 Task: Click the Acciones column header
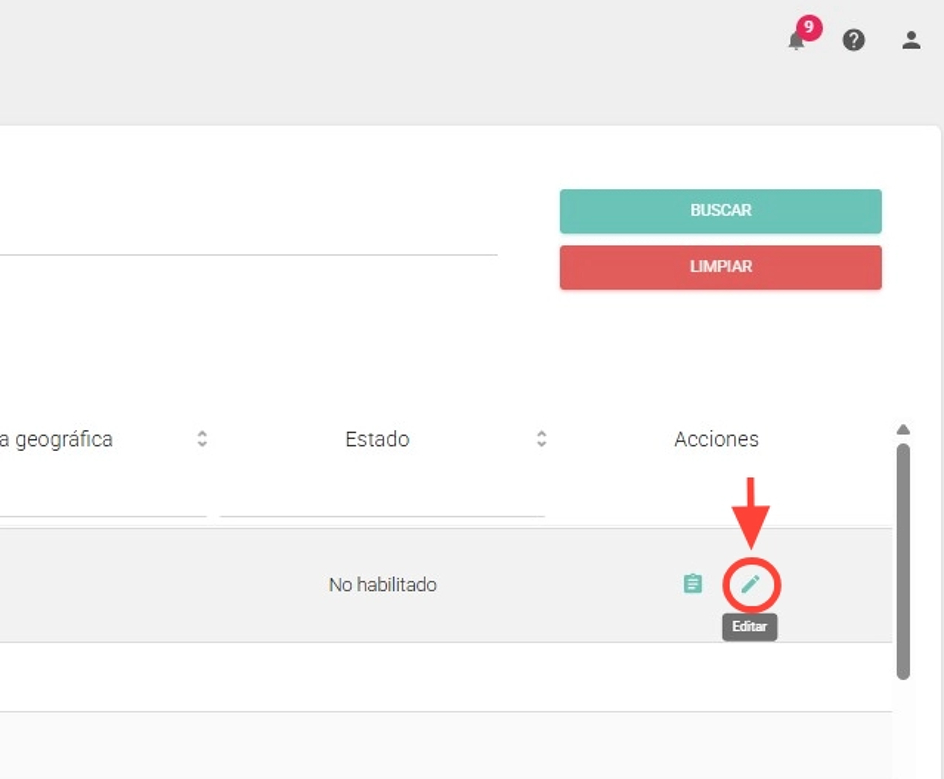[716, 439]
